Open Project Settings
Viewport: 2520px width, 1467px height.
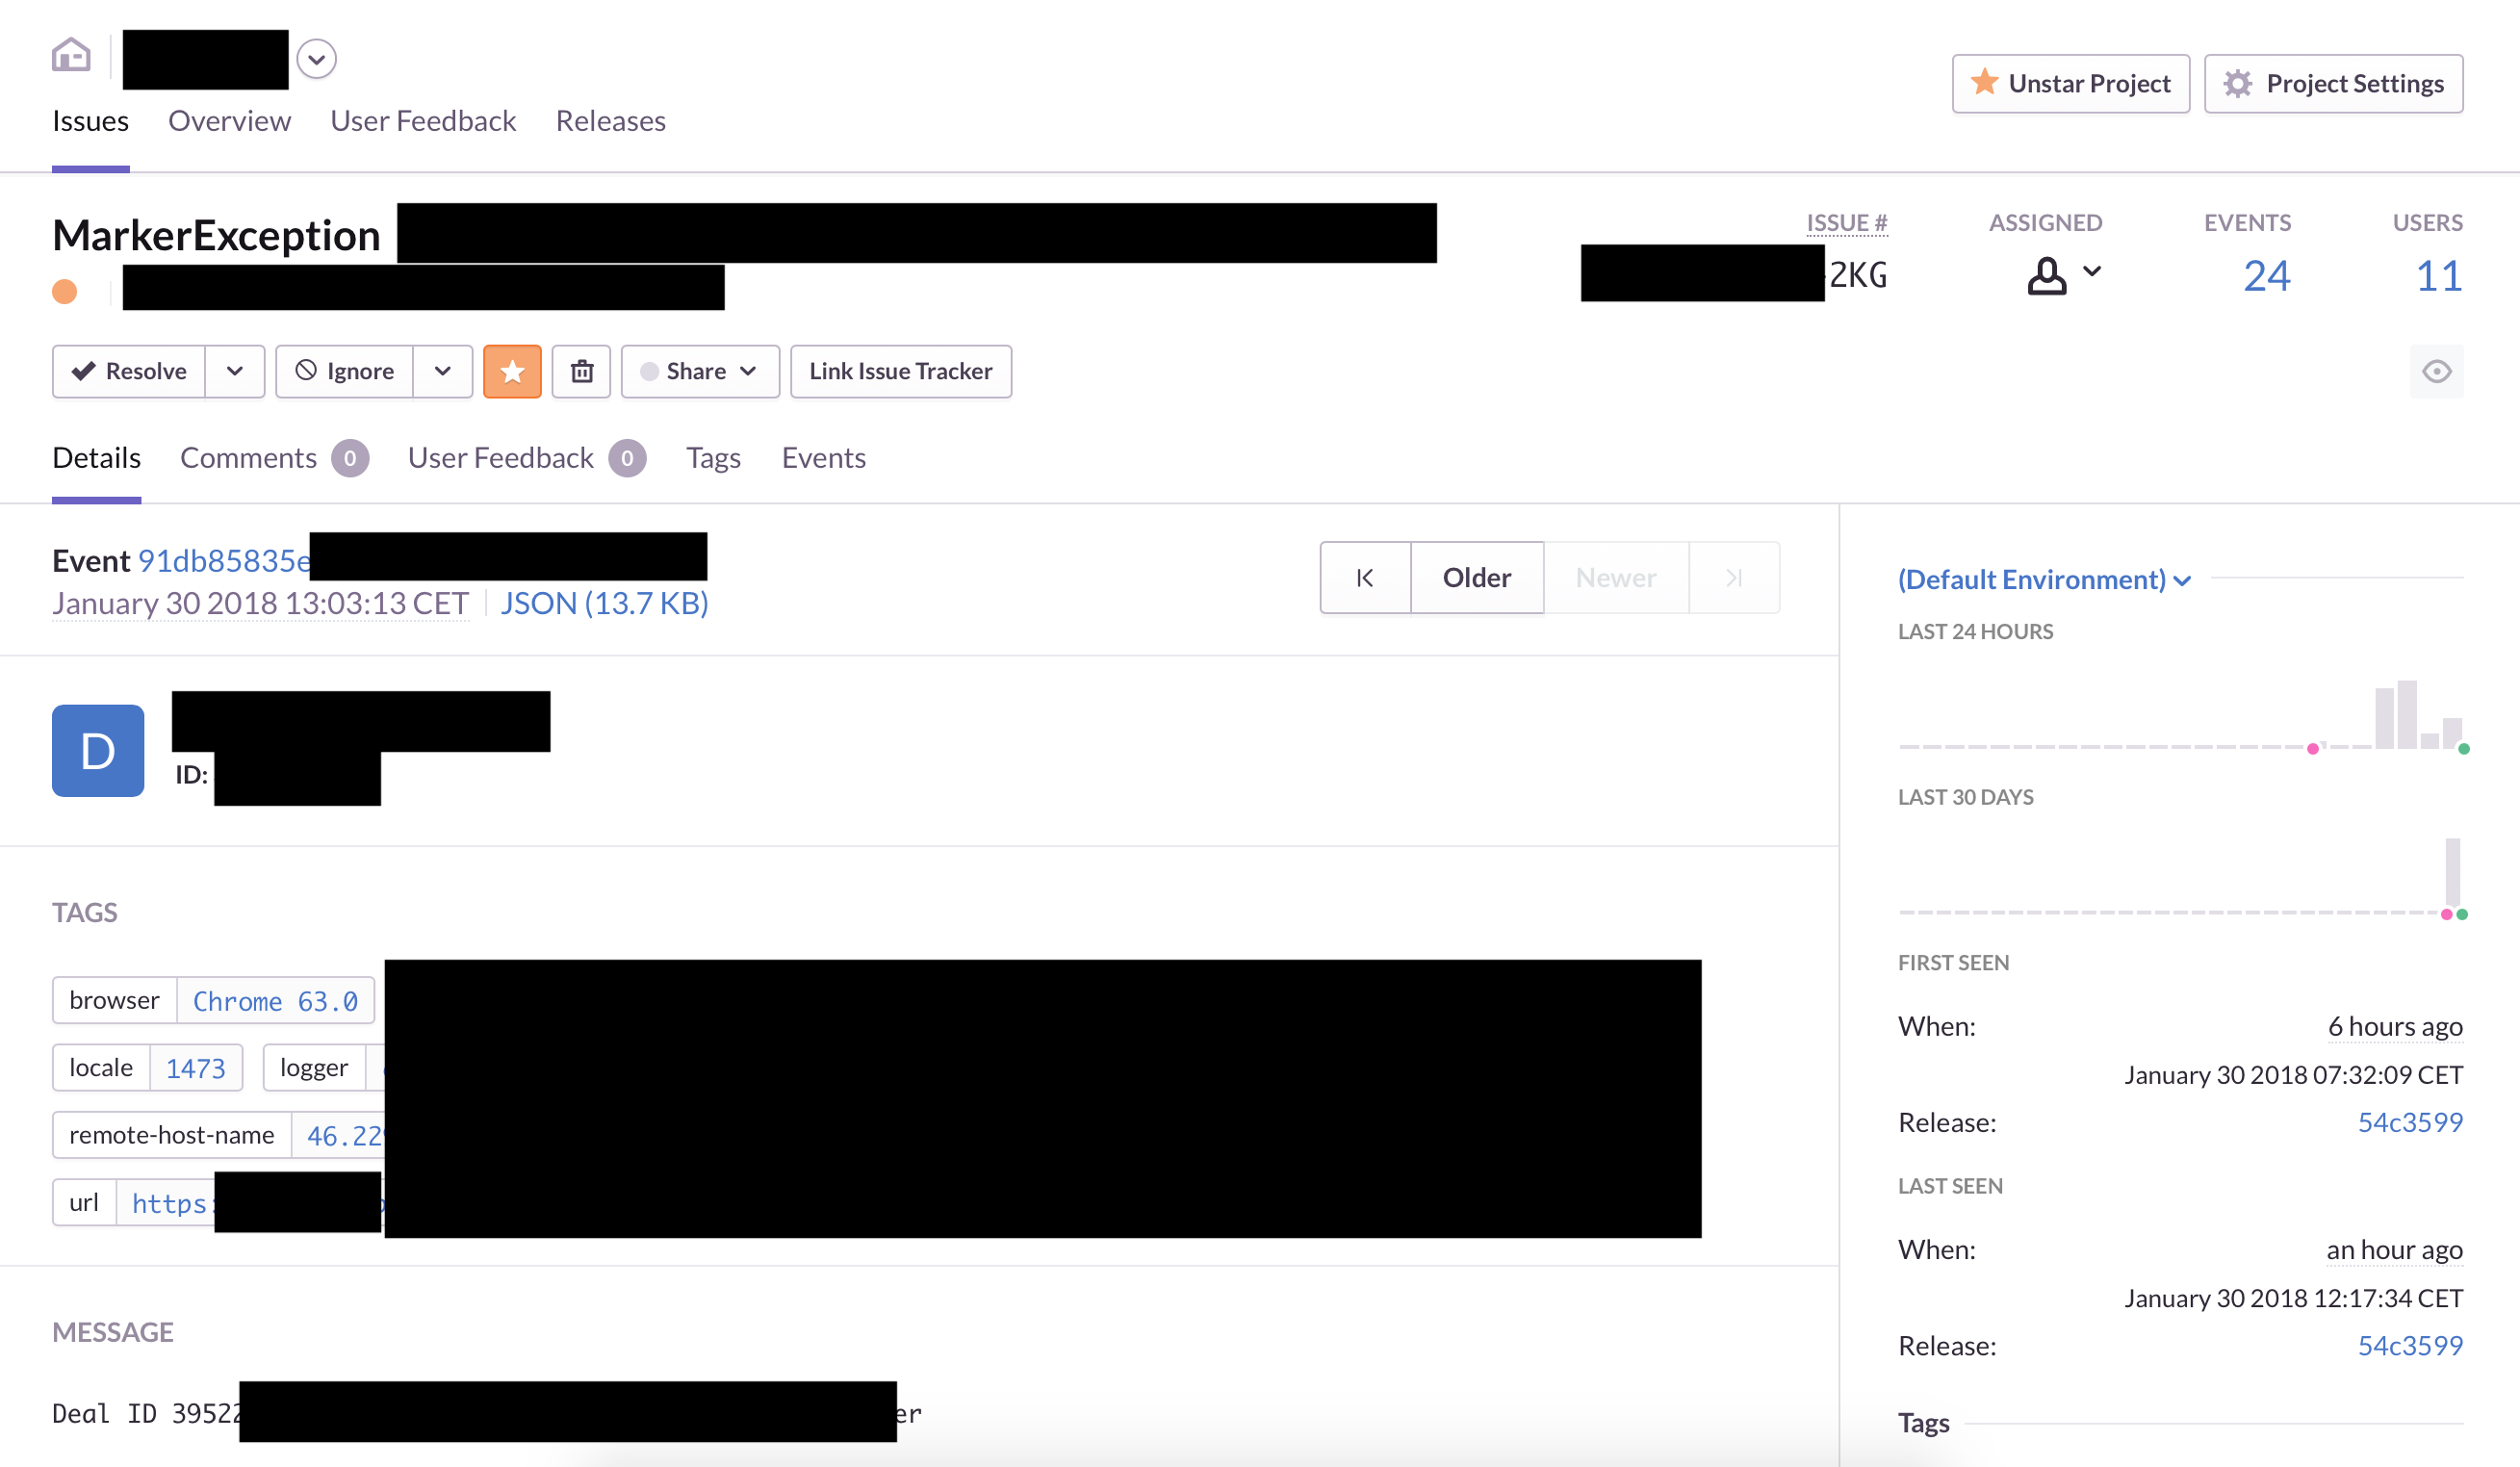coord(2333,84)
